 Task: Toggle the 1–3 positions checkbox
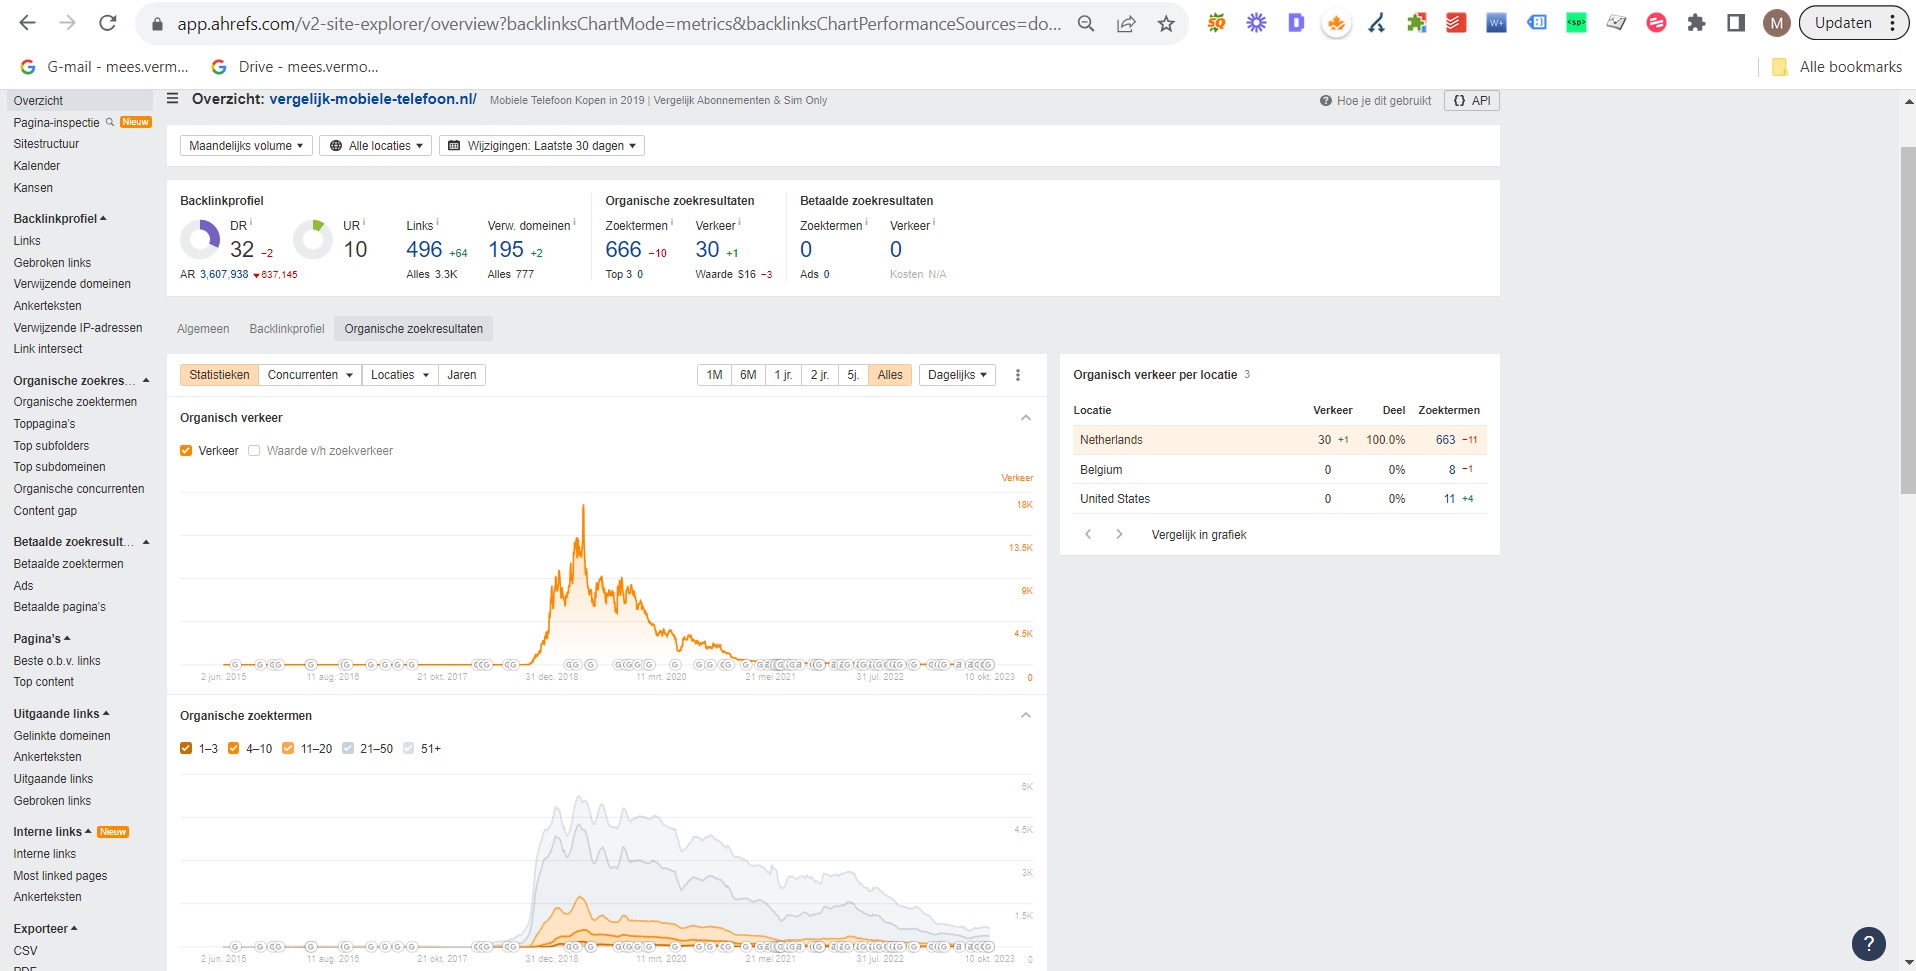(x=186, y=748)
